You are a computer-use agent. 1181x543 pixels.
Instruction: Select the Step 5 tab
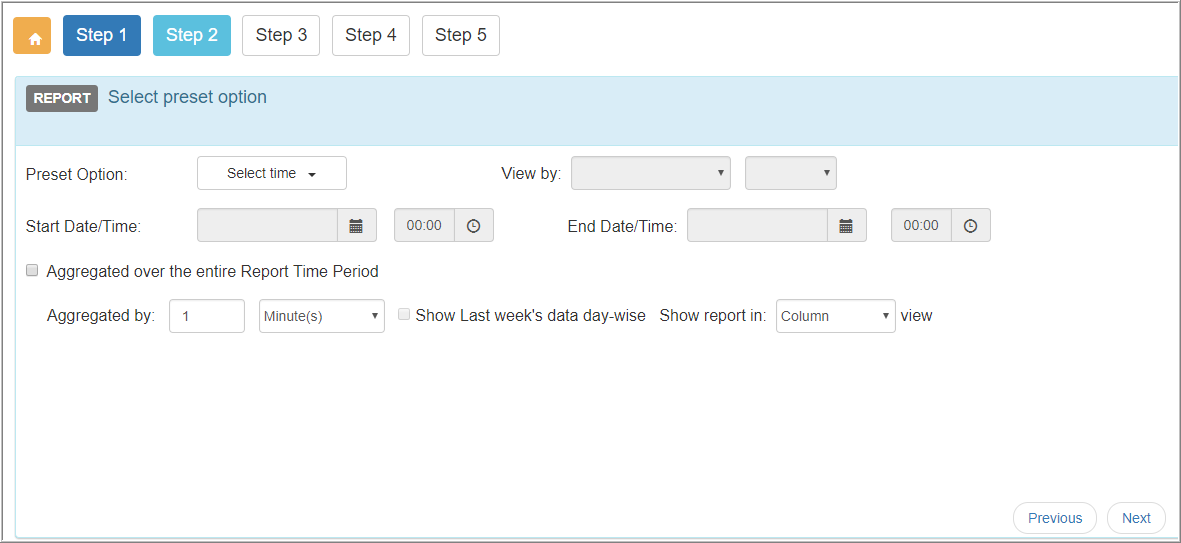point(461,35)
